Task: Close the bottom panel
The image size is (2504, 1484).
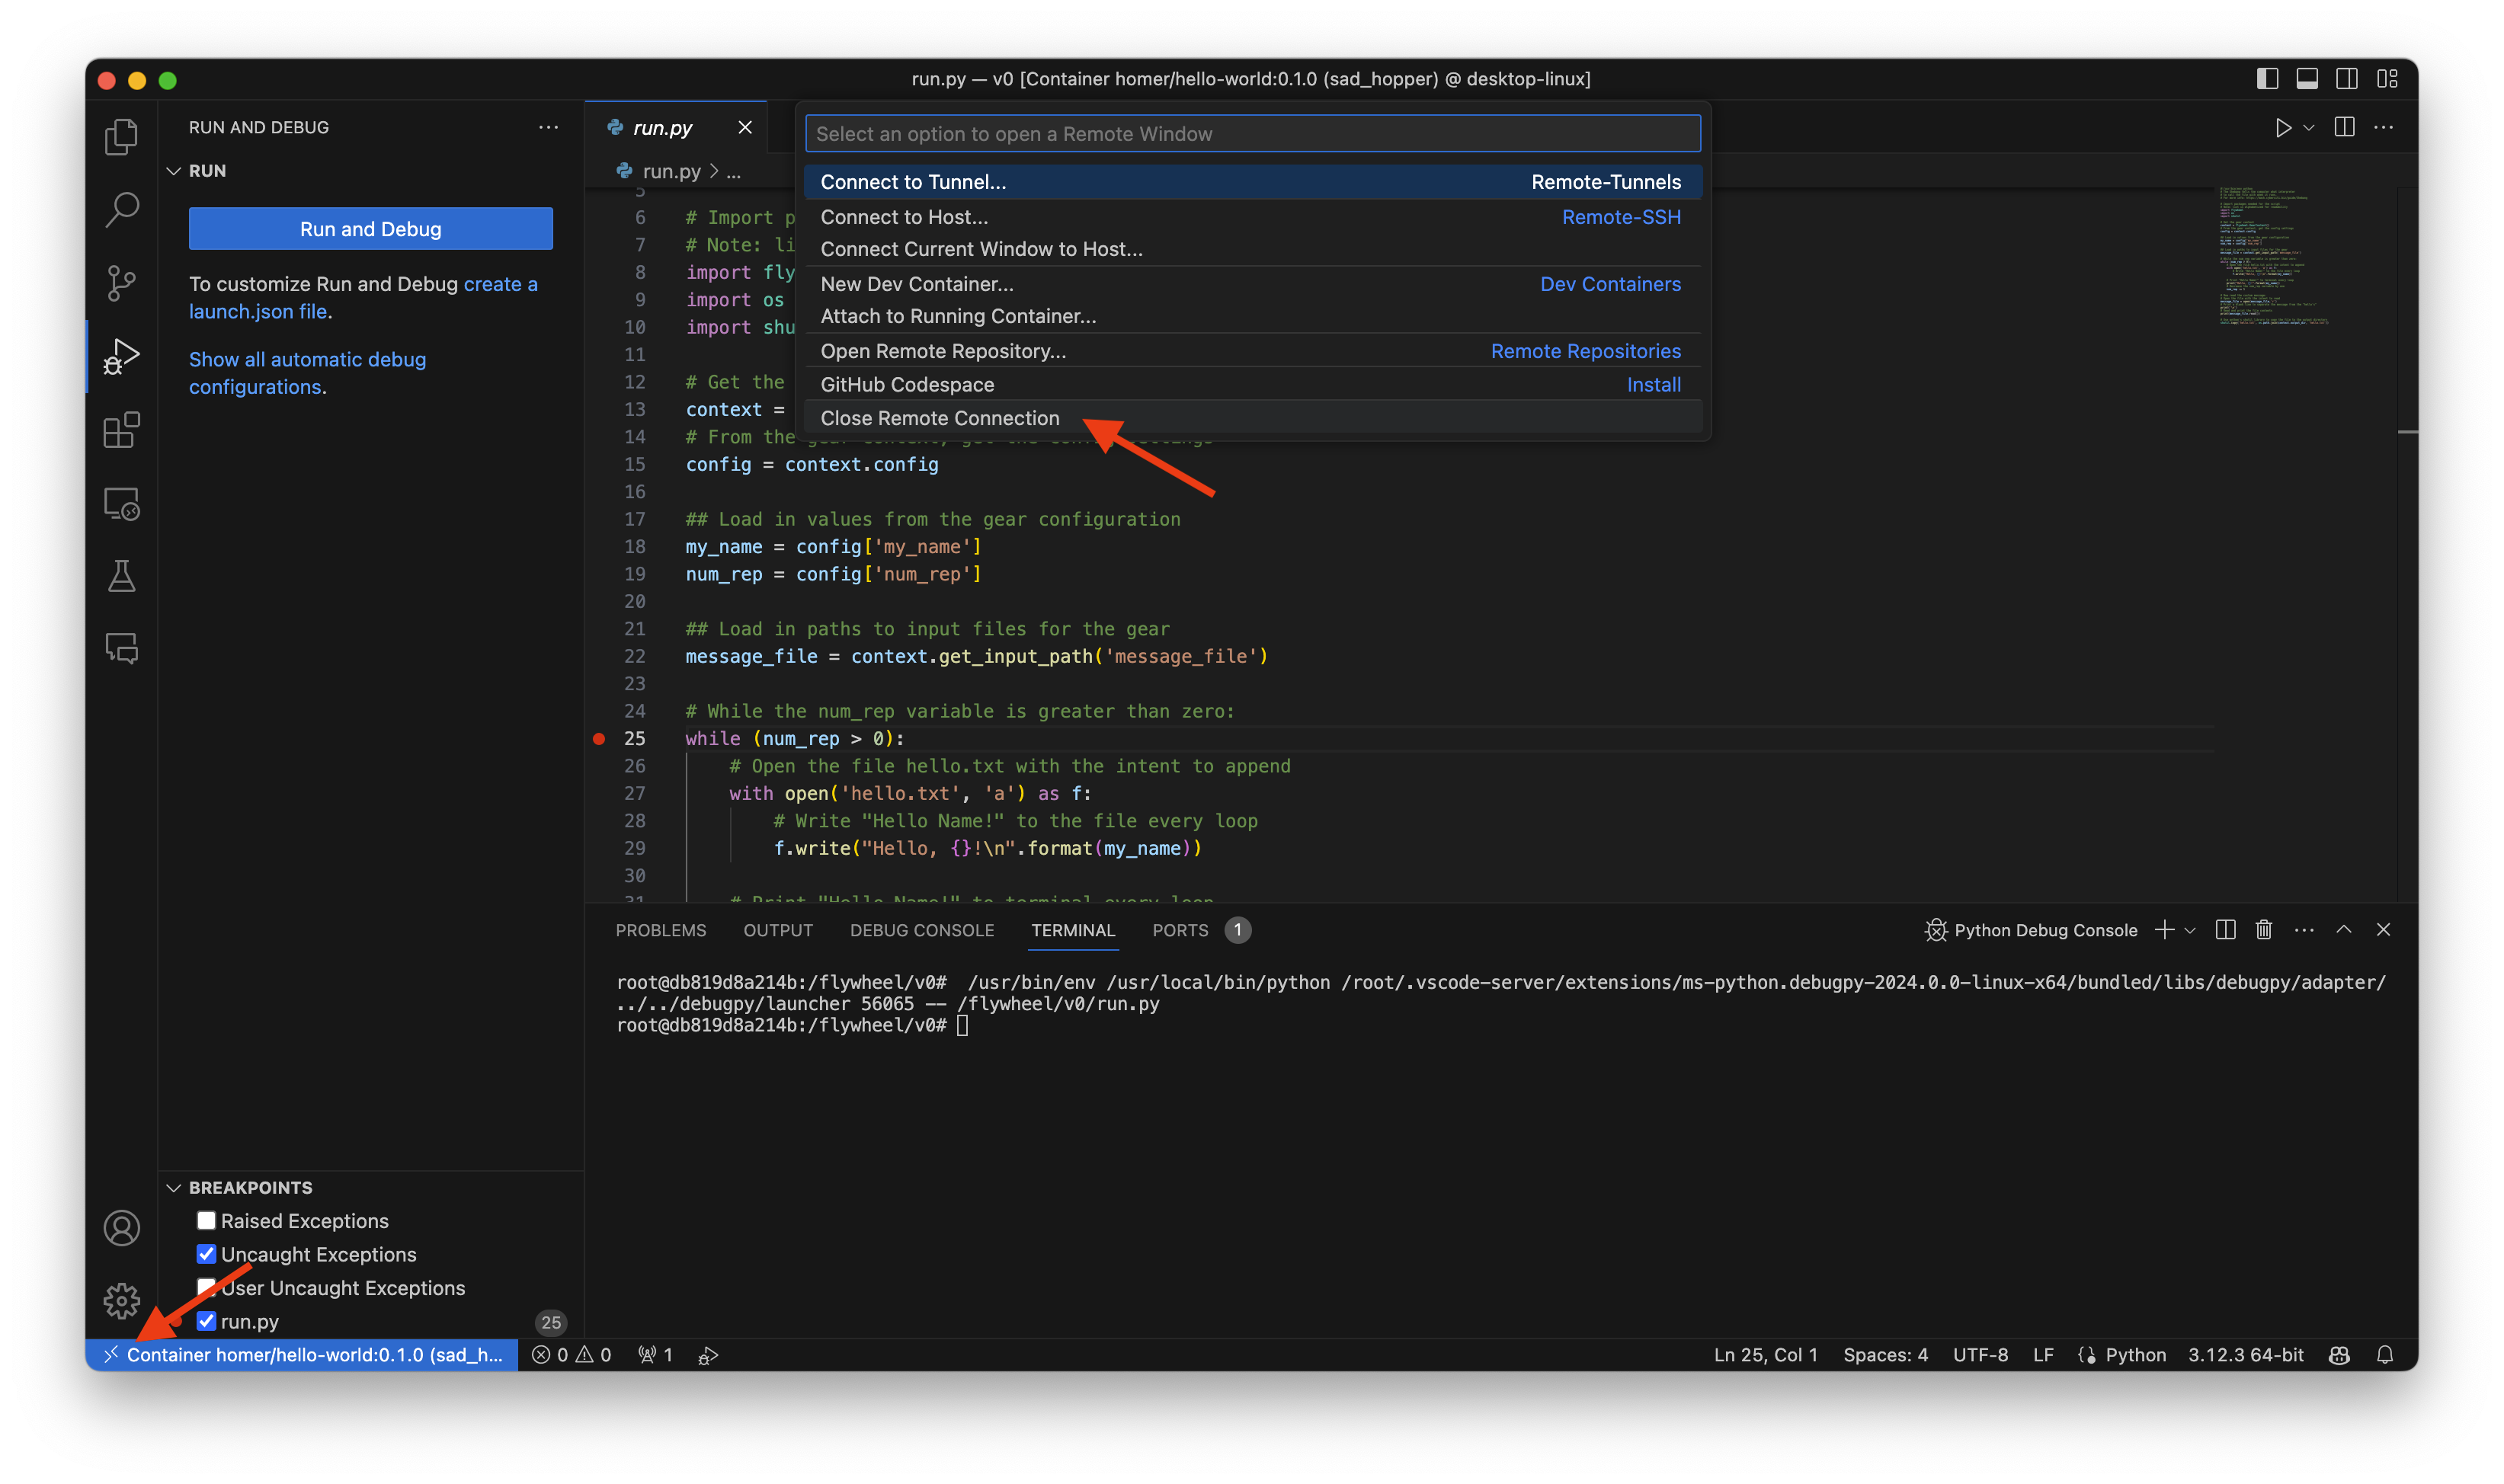Action: click(x=2383, y=930)
